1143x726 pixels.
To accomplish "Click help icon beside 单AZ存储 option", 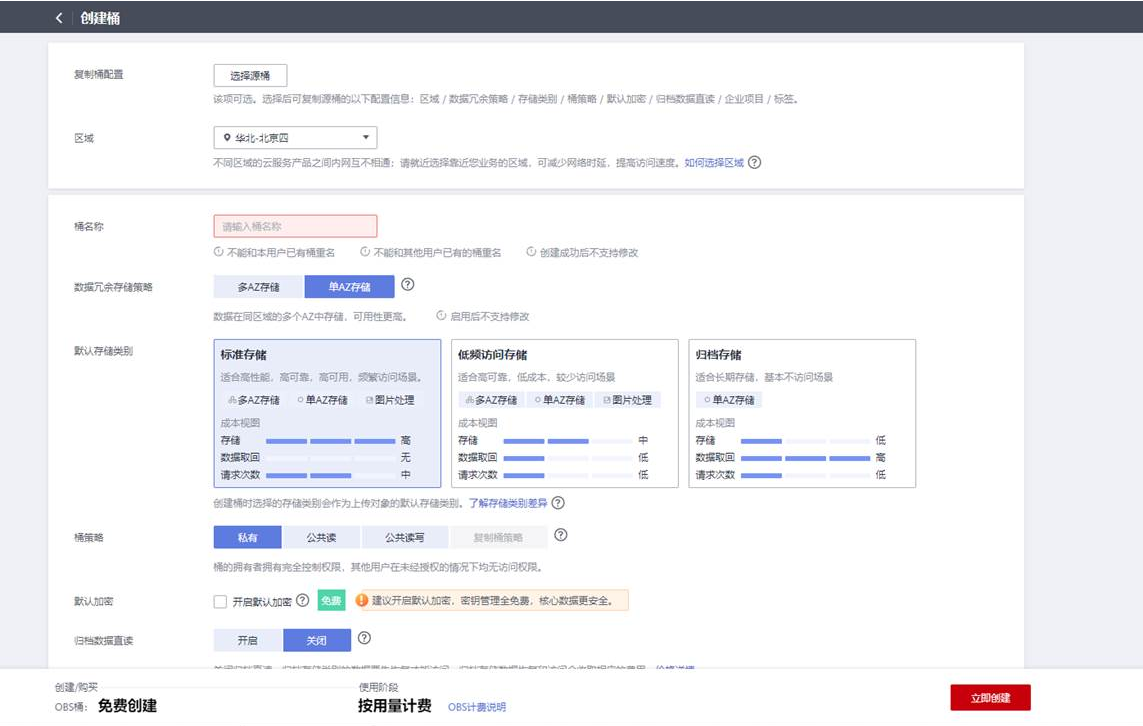I will [407, 285].
